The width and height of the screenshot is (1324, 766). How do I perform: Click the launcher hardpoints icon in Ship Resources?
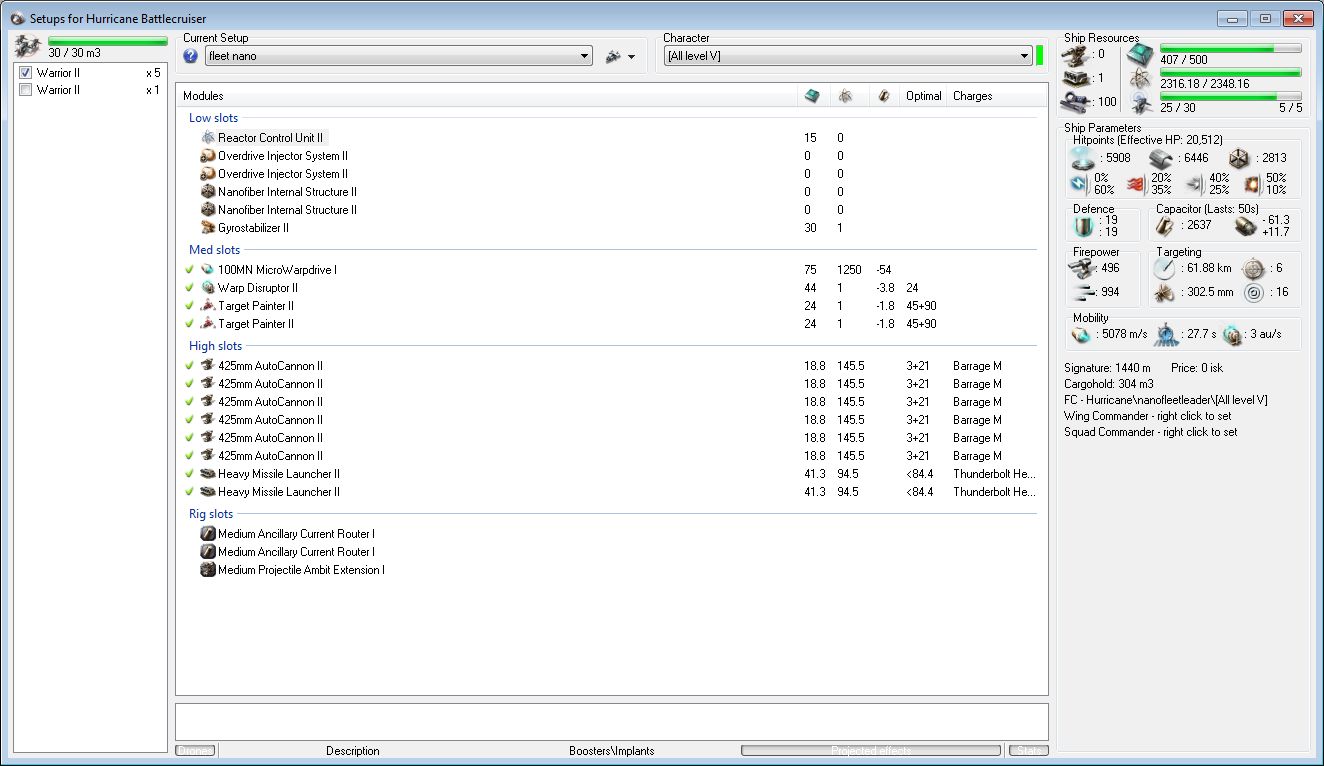click(1076, 78)
